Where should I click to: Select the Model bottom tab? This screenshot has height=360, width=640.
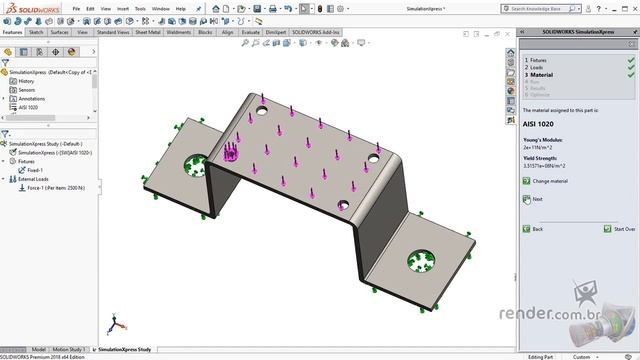[38, 349]
